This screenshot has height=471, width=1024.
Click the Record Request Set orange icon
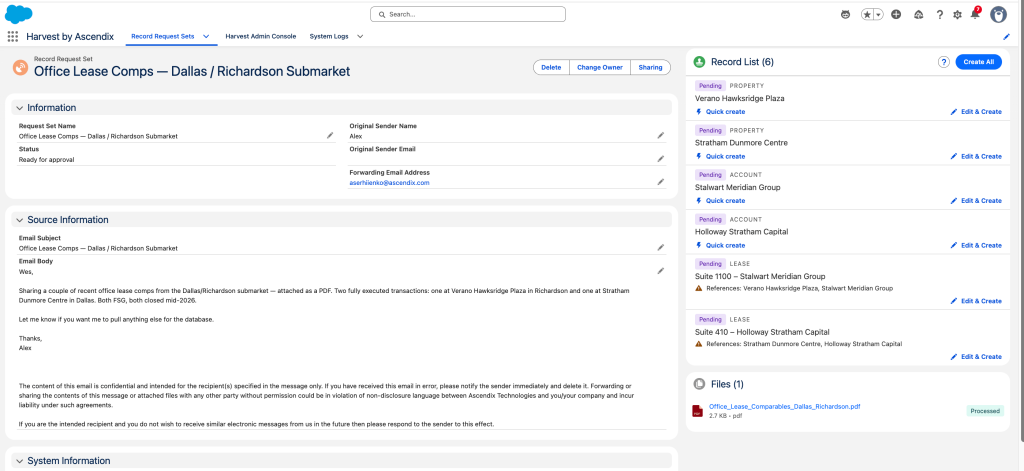click(20, 67)
